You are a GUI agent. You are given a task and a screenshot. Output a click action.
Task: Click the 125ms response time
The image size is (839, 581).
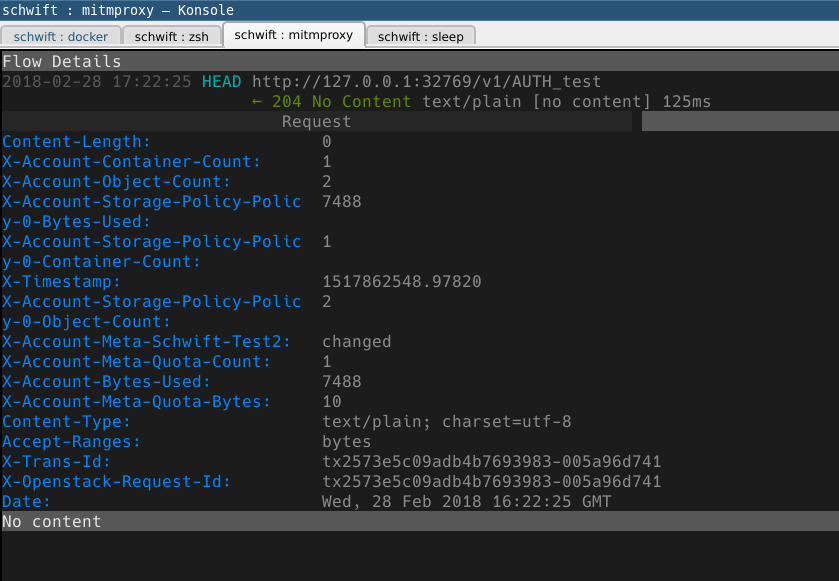[x=687, y=102]
